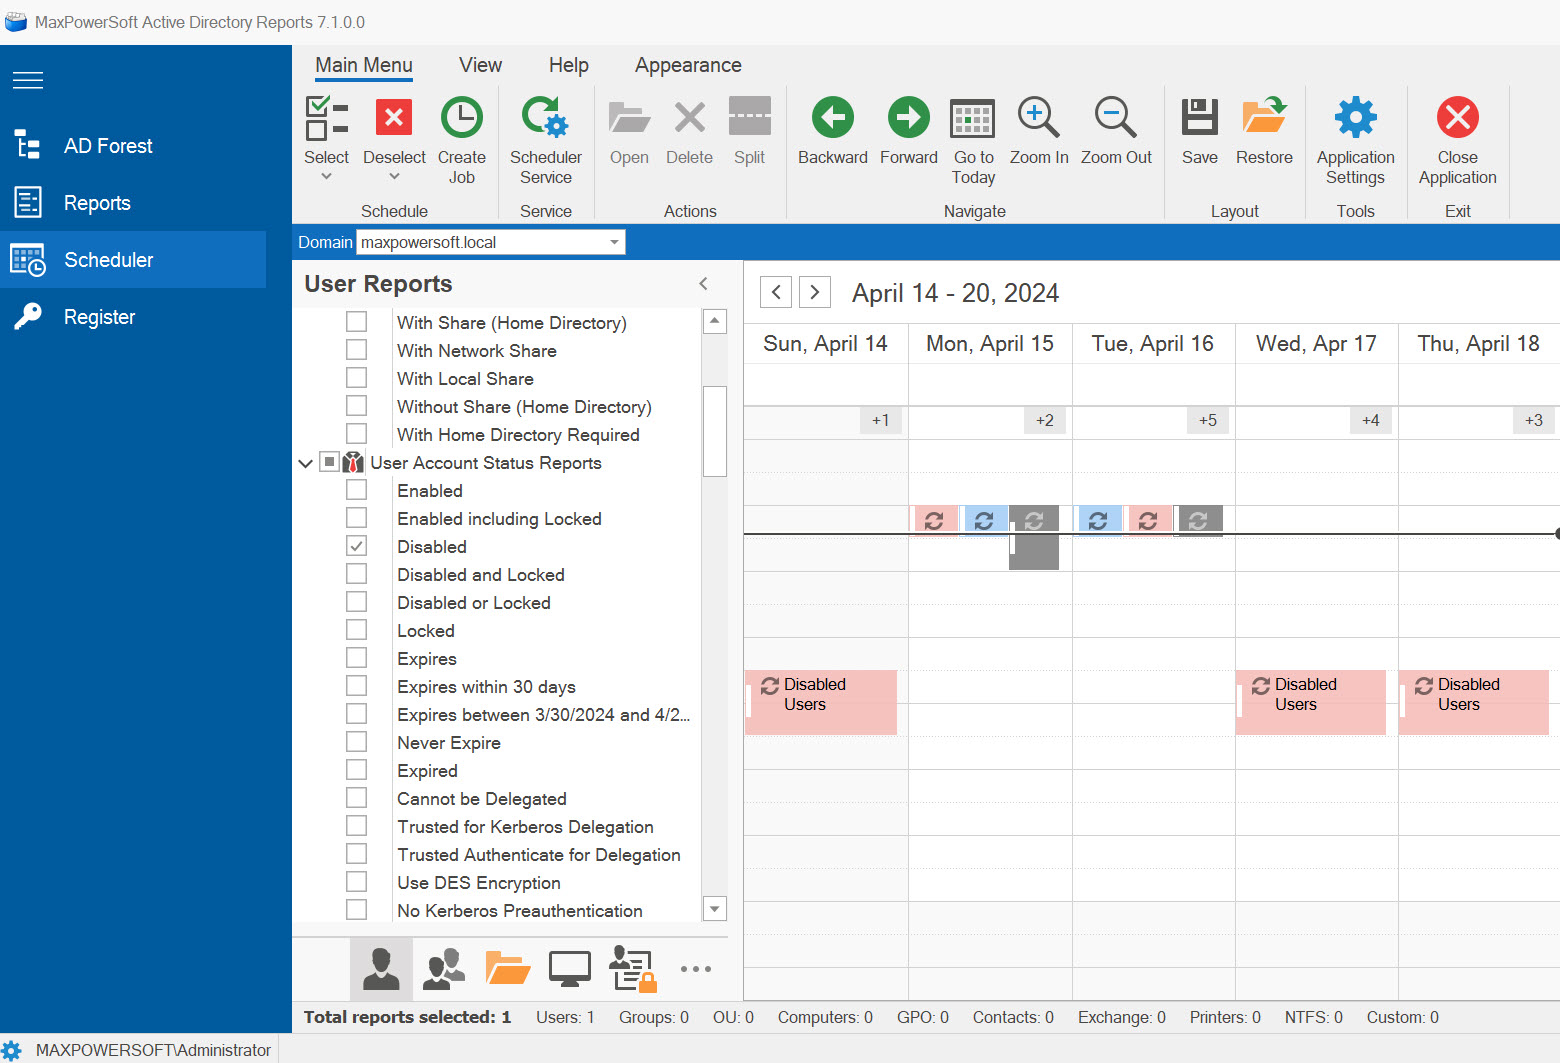Check Use DES Encryption checkbox
The width and height of the screenshot is (1560, 1063).
tap(356, 882)
